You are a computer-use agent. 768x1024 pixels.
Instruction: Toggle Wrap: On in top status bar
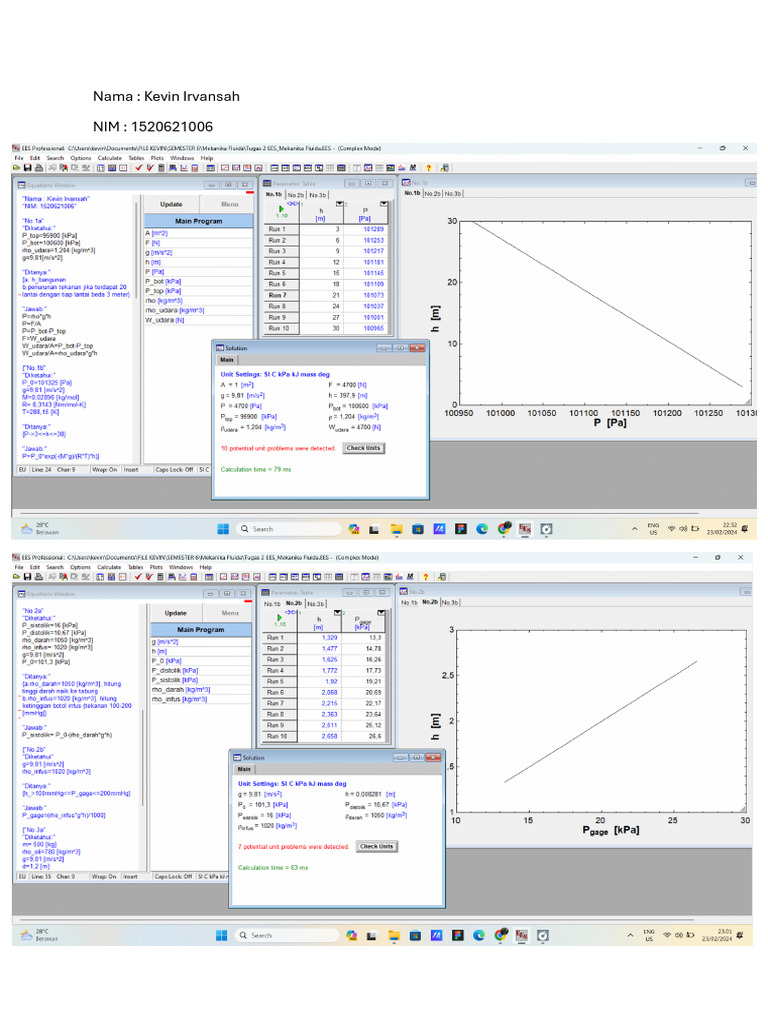click(105, 468)
